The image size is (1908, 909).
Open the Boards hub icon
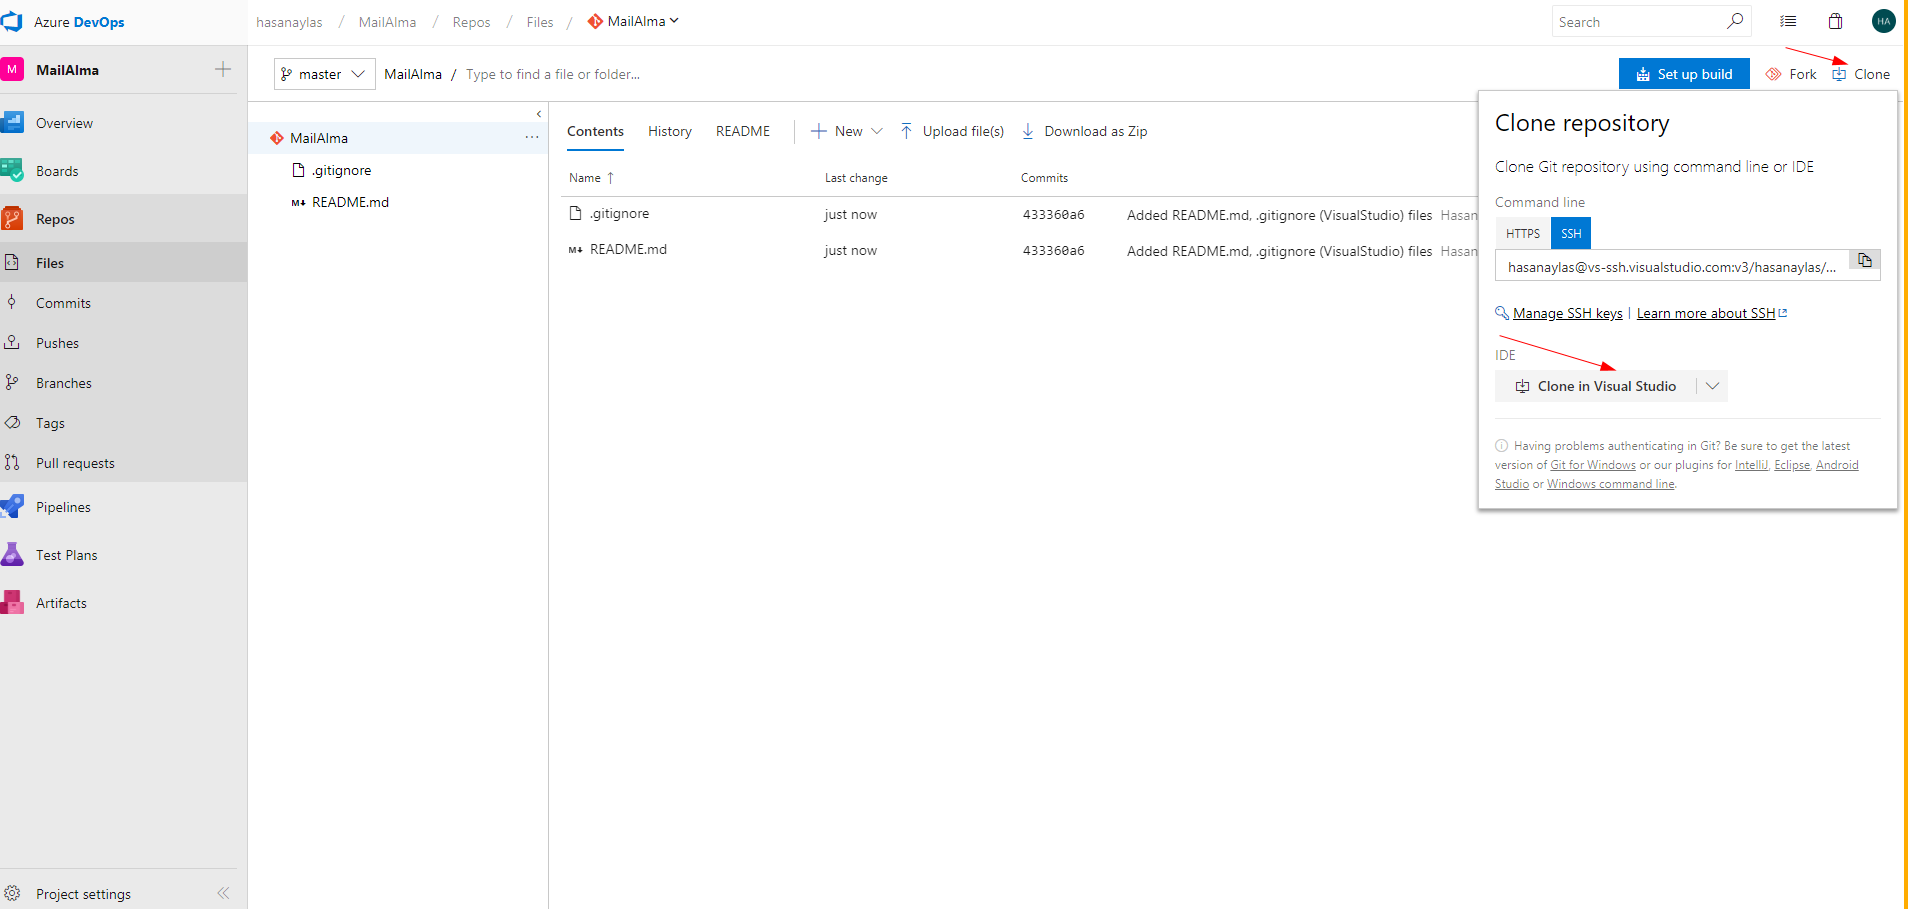click(x=12, y=171)
